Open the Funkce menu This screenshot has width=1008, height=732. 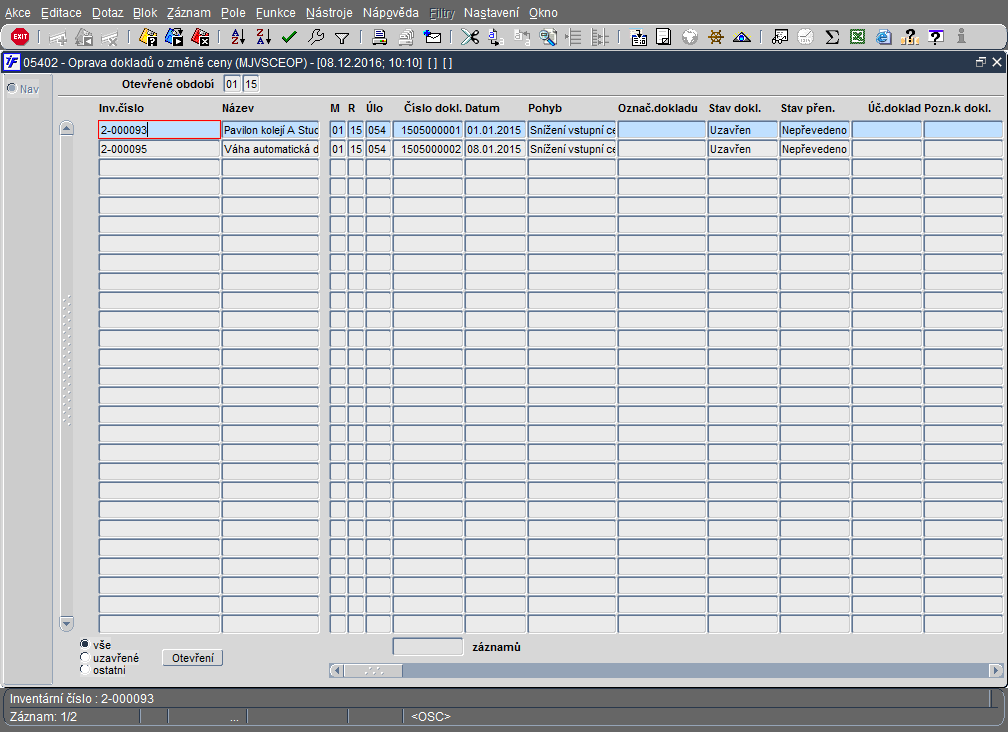click(x=275, y=13)
